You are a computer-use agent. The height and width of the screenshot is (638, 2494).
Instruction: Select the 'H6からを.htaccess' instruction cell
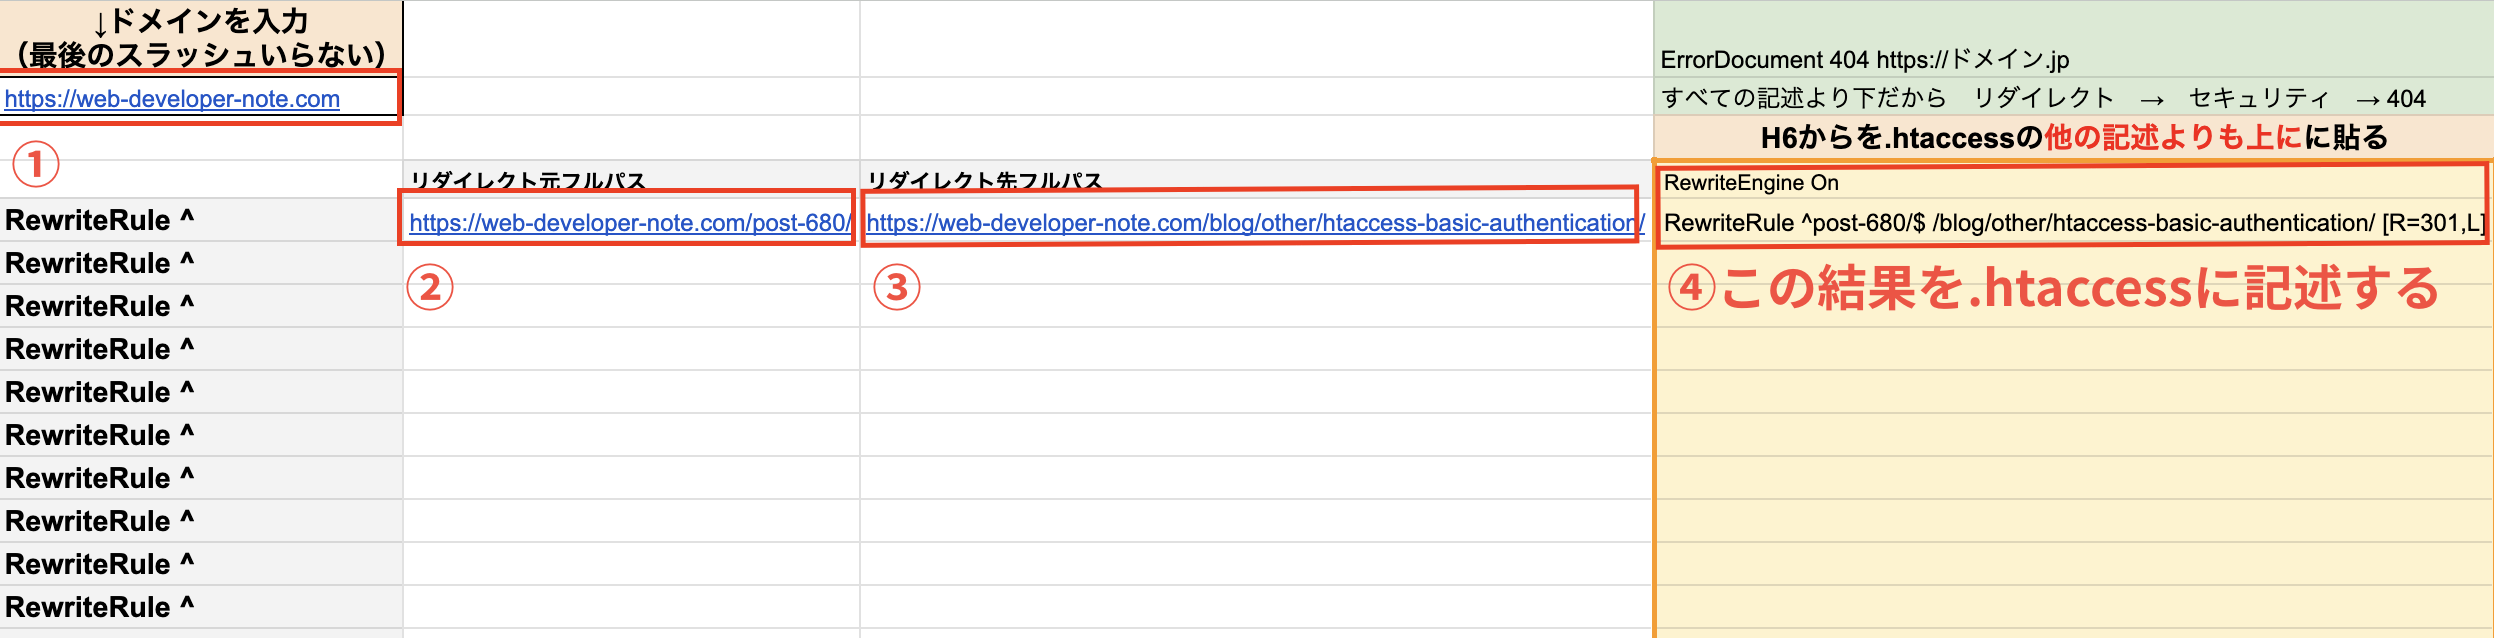pyautogui.click(x=2073, y=137)
